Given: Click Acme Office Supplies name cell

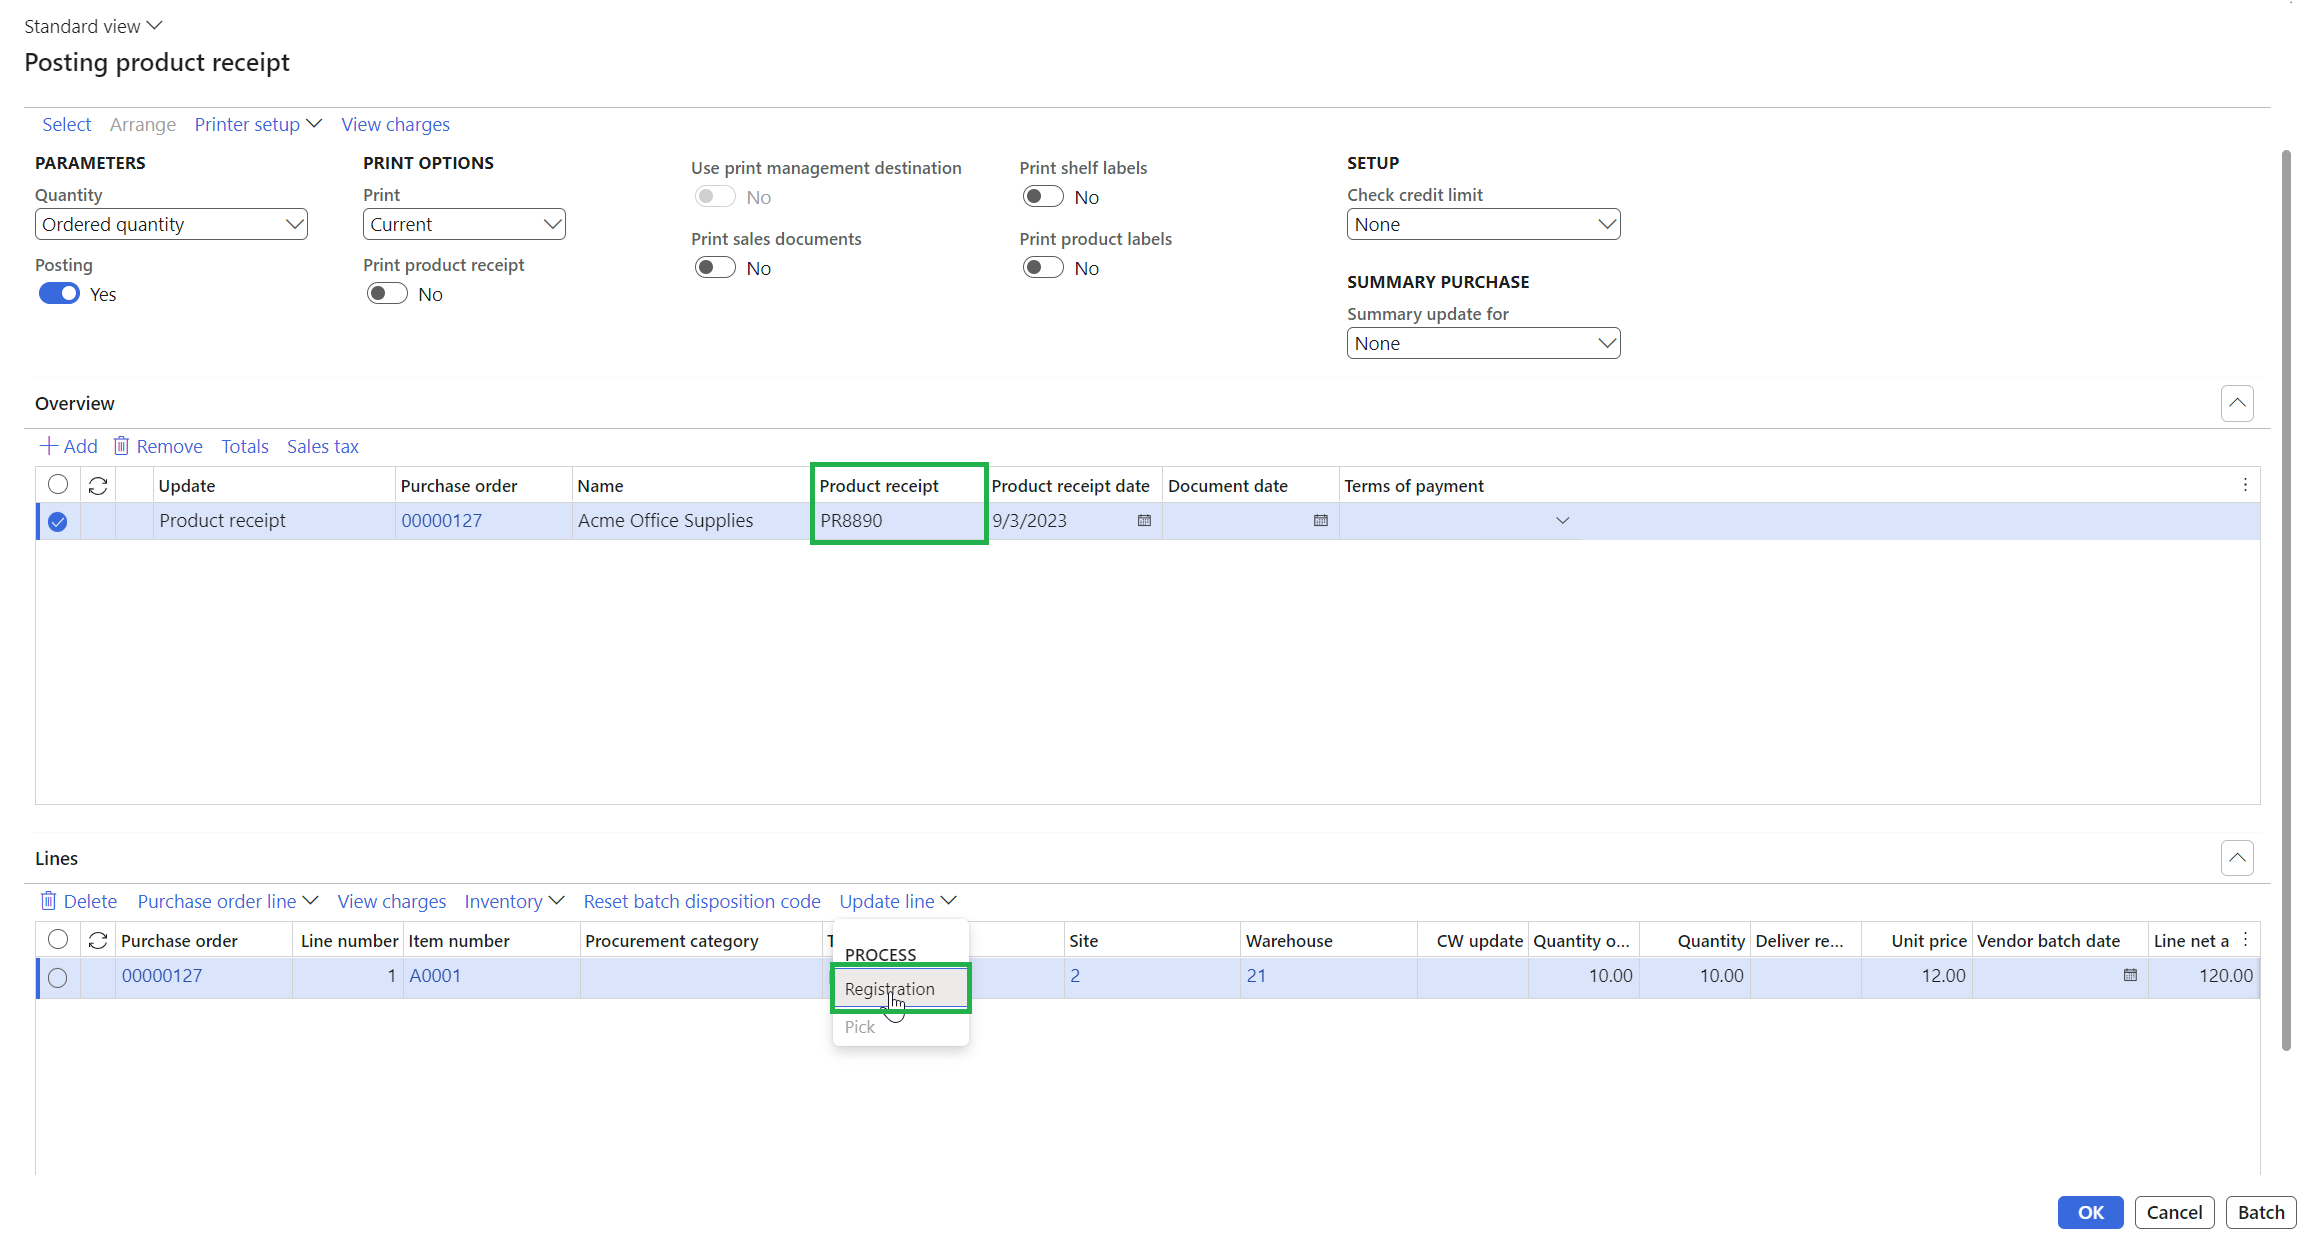Looking at the screenshot, I should point(690,521).
